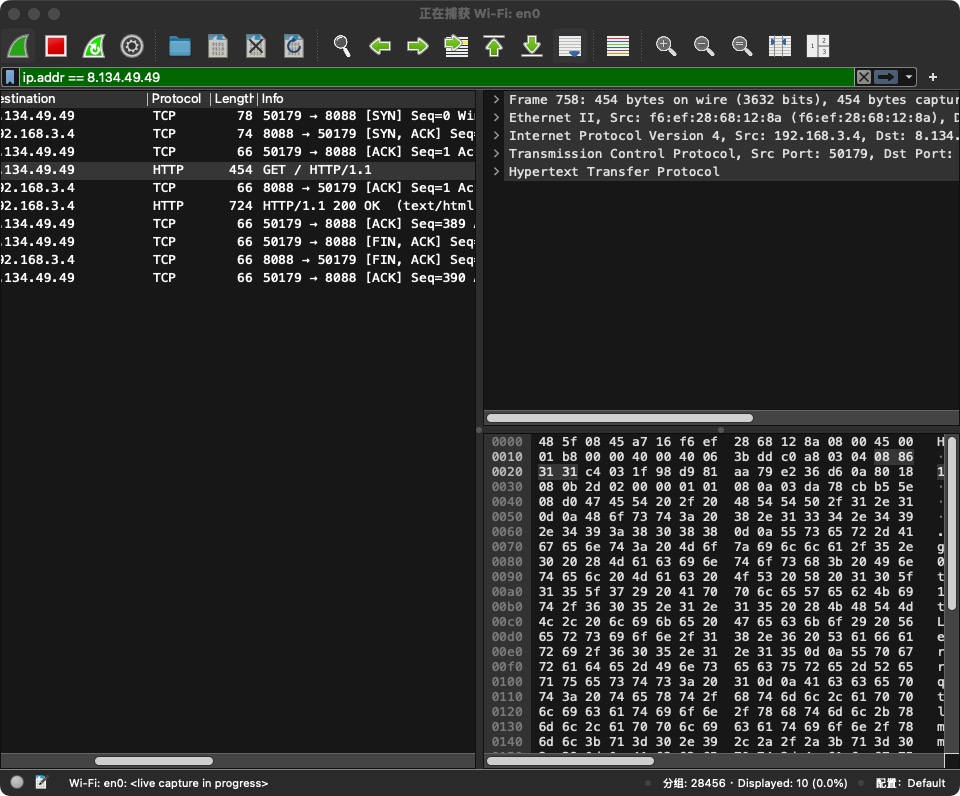
Task: Start capturing packets with shark fin icon
Action: (x=19, y=46)
